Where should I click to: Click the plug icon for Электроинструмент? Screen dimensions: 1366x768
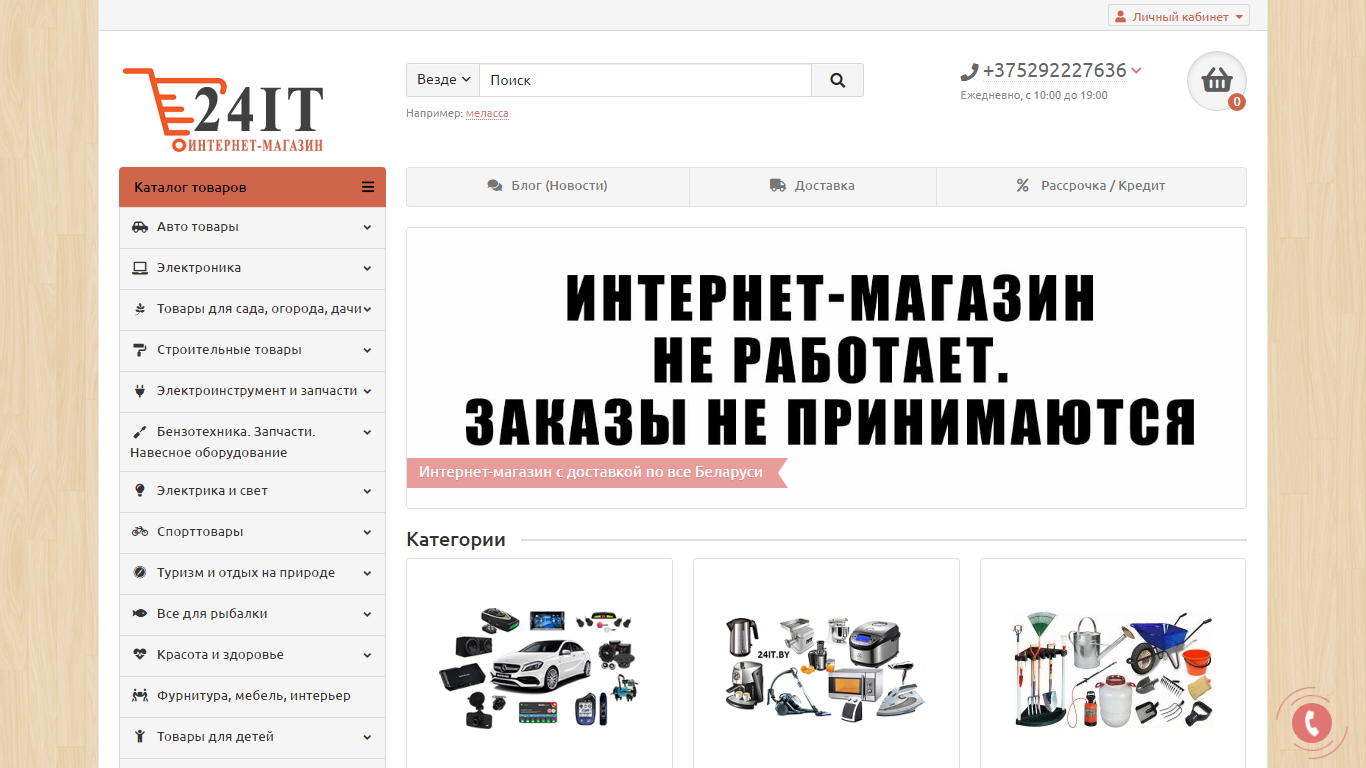pyautogui.click(x=140, y=391)
